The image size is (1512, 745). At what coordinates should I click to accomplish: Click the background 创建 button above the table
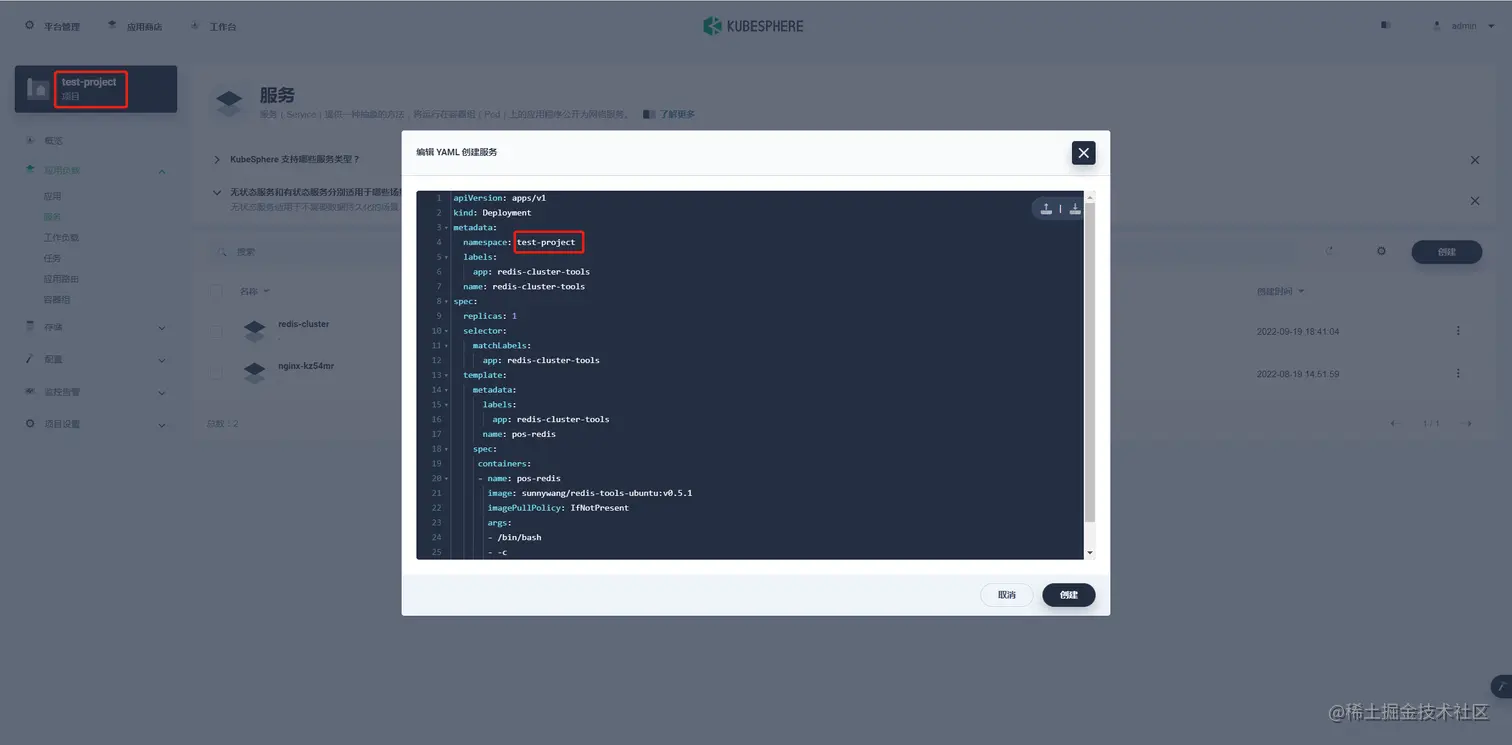click(x=1446, y=252)
